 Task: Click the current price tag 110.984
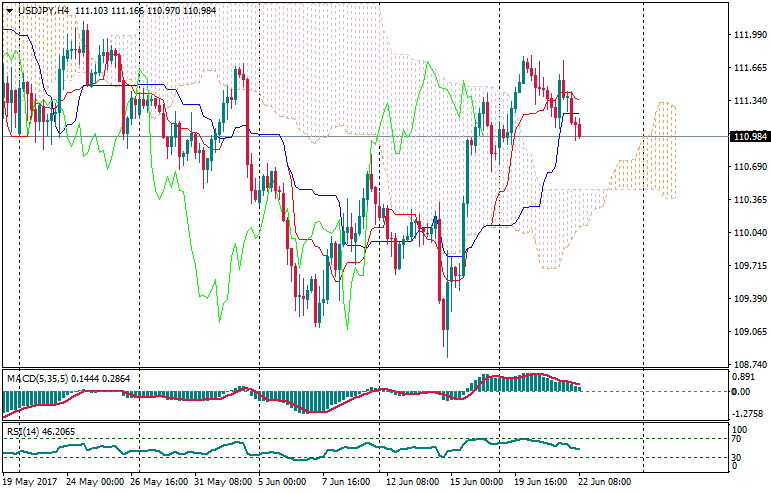pyautogui.click(x=749, y=136)
